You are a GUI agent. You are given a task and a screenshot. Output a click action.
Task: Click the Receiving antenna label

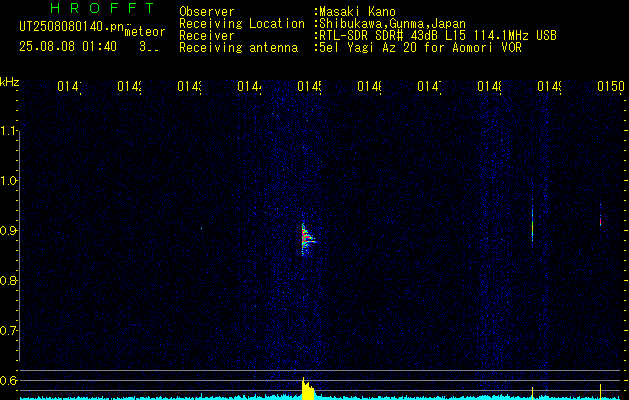tap(238, 48)
